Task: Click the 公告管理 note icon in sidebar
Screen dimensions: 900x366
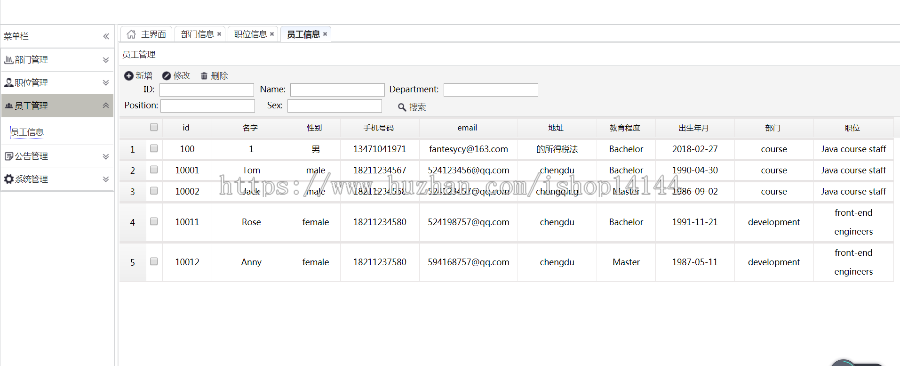Action: click(x=8, y=156)
